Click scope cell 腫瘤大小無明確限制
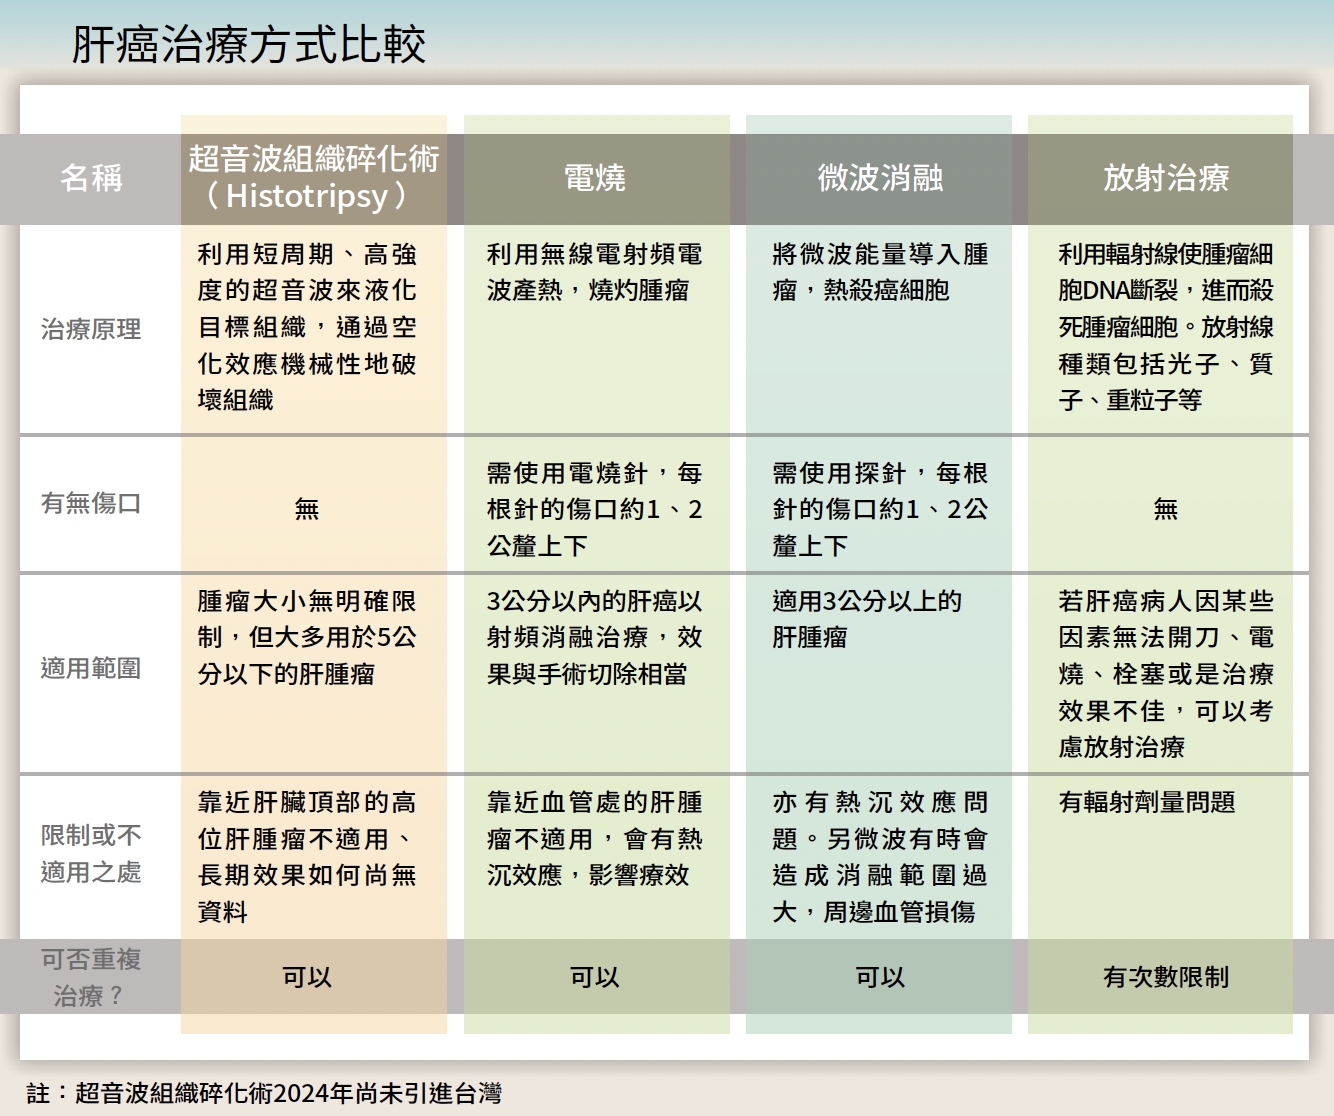The width and height of the screenshot is (1334, 1116). click(307, 637)
